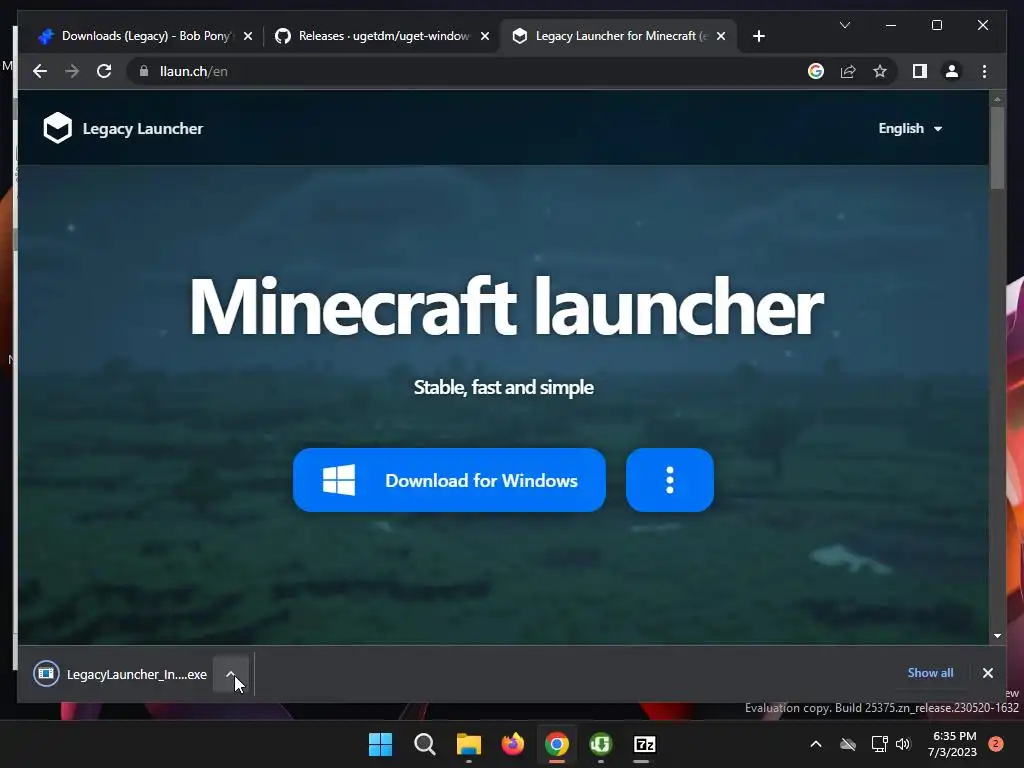Open uGet download manager taskbar icon
The width and height of the screenshot is (1024, 768).
(601, 744)
